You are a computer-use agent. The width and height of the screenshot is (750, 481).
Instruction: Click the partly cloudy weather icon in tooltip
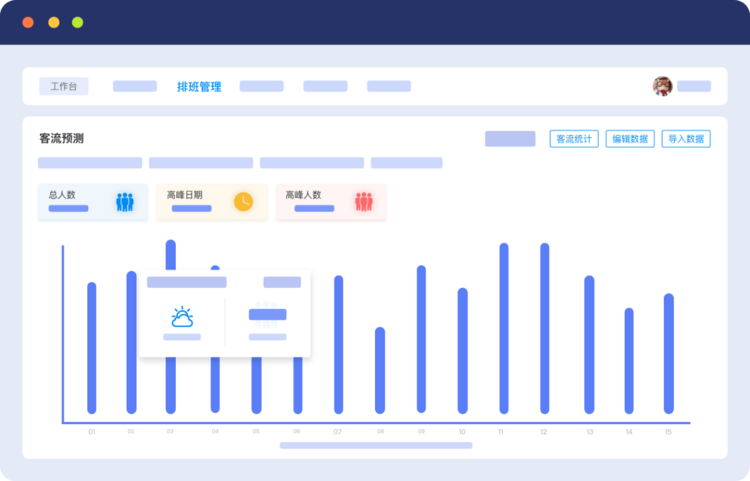coord(182,318)
